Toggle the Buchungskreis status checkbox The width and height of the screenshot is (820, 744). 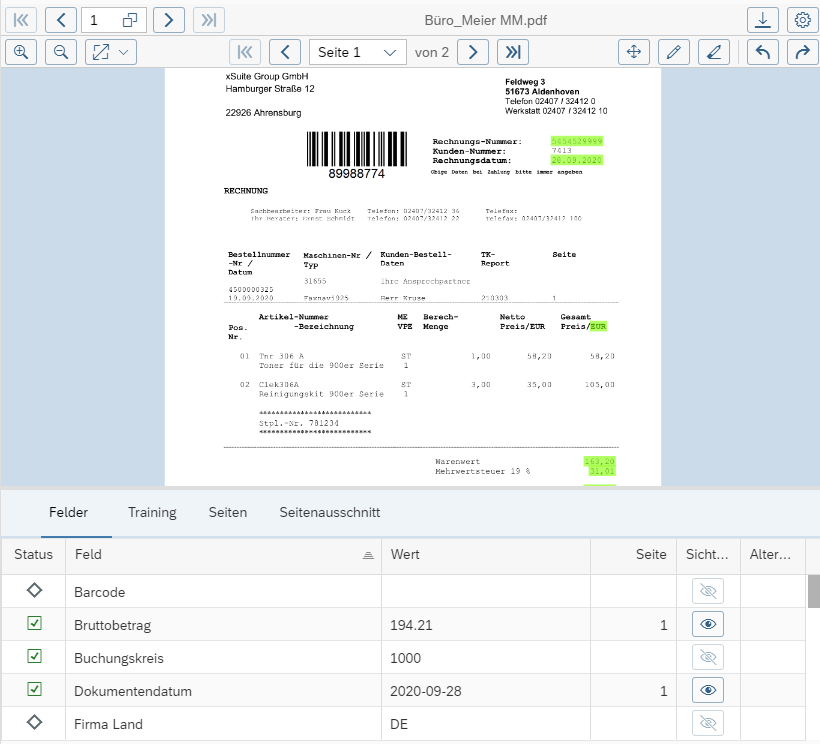pyautogui.click(x=34, y=657)
